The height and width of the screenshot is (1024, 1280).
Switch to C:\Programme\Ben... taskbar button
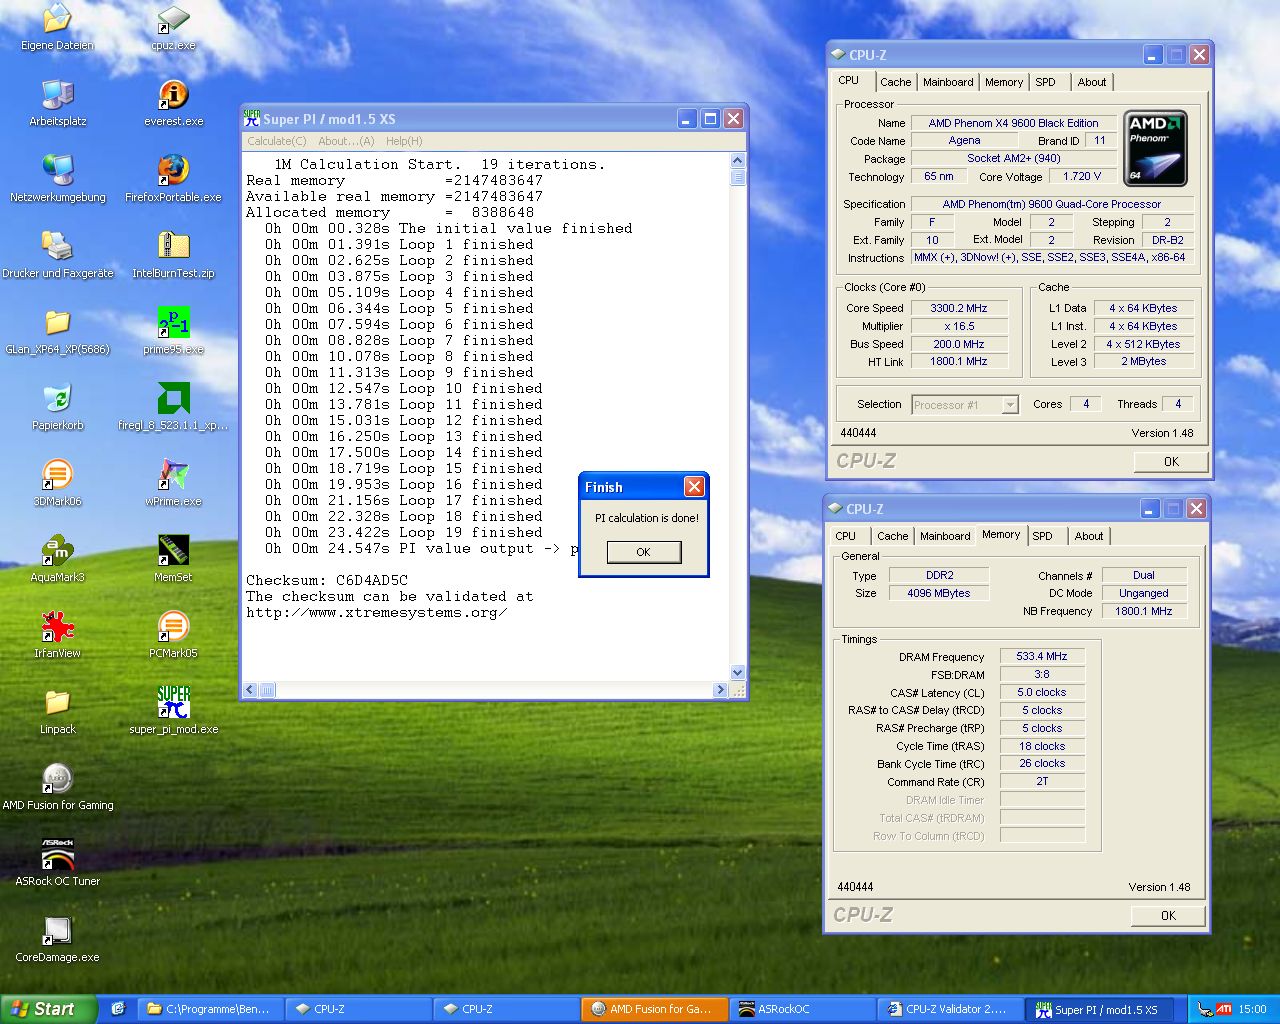click(x=210, y=1009)
